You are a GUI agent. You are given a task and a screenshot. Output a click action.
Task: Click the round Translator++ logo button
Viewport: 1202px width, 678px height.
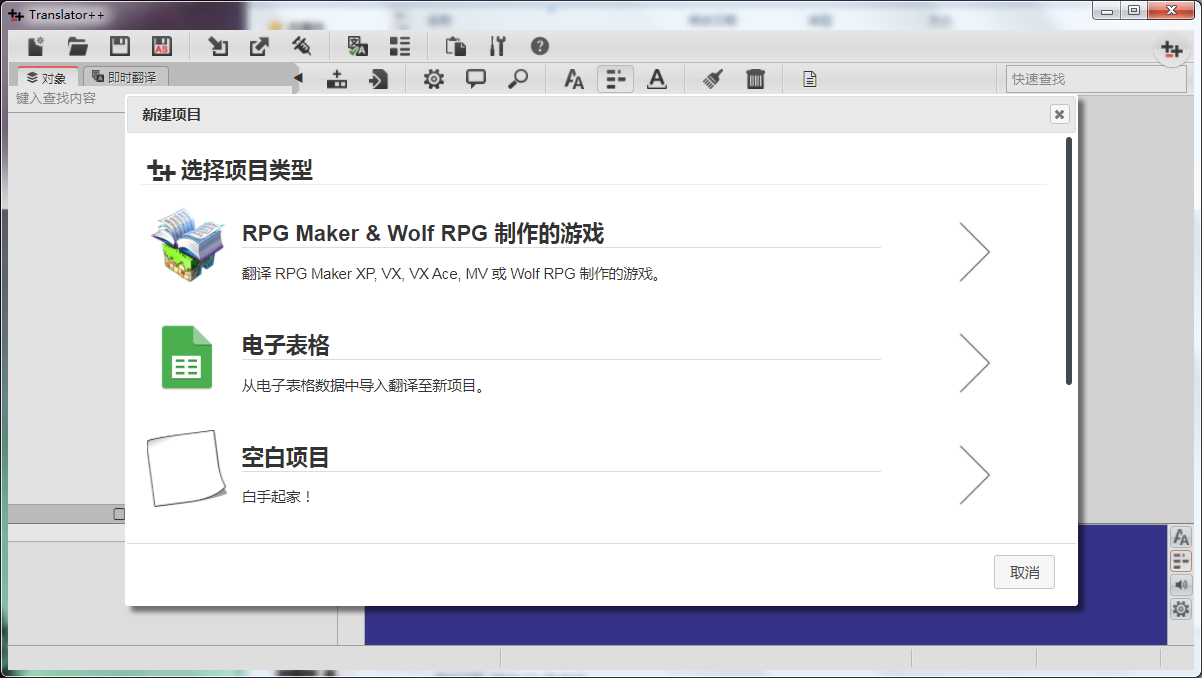tap(1172, 50)
